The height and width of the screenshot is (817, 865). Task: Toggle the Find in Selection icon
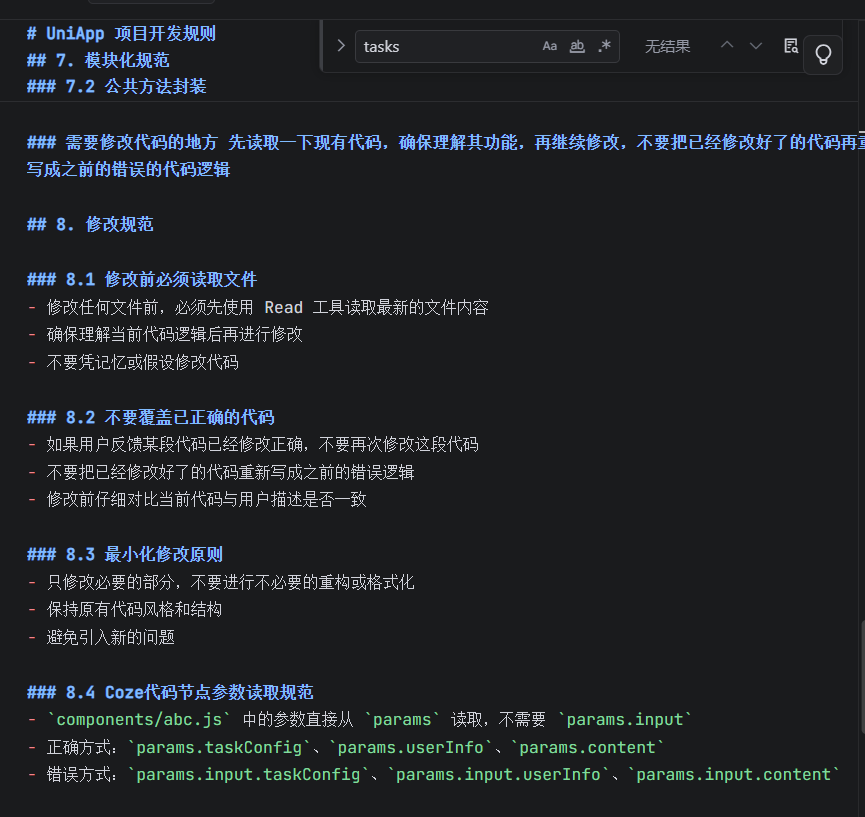(791, 46)
